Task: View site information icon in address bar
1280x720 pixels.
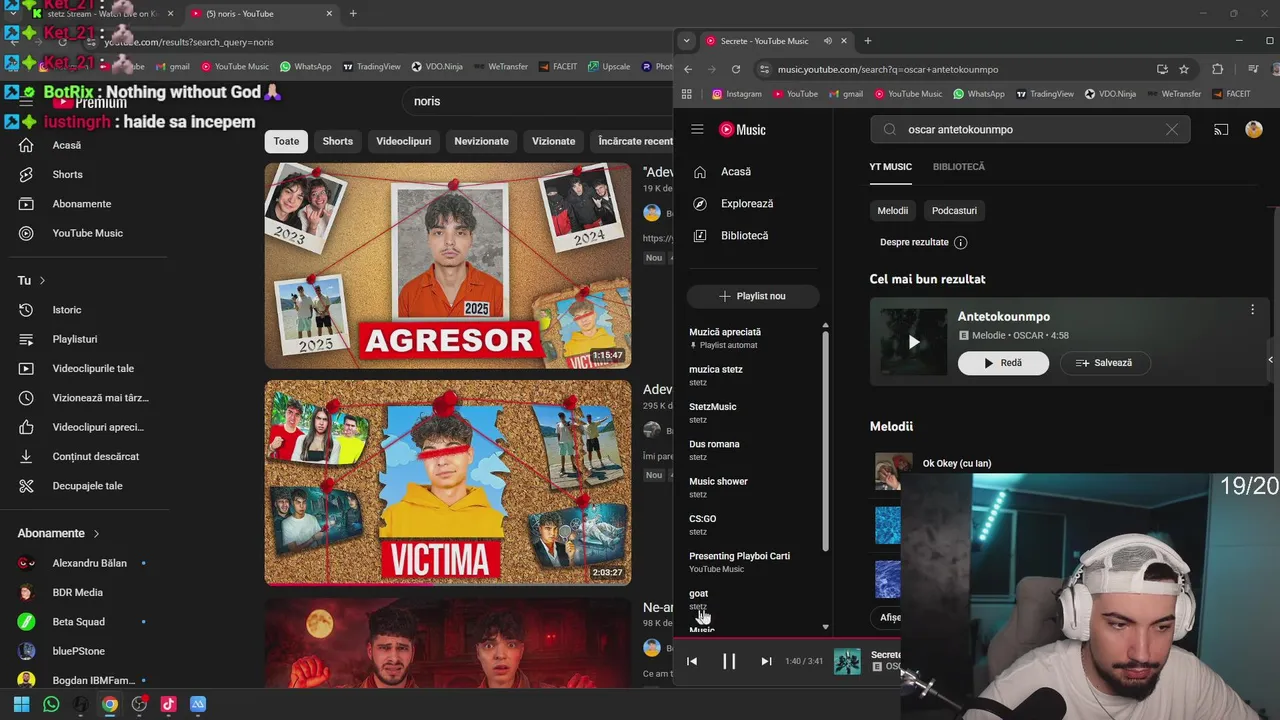Action: (x=765, y=69)
